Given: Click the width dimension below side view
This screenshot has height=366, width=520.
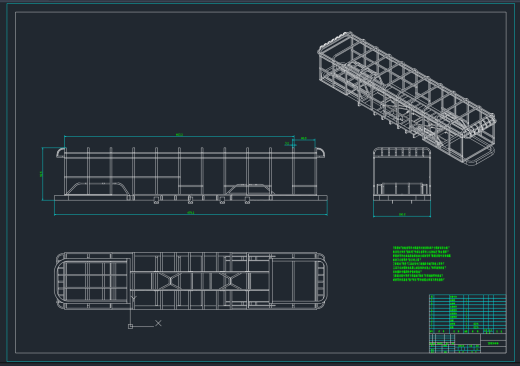Looking at the screenshot, I should tap(402, 215).
